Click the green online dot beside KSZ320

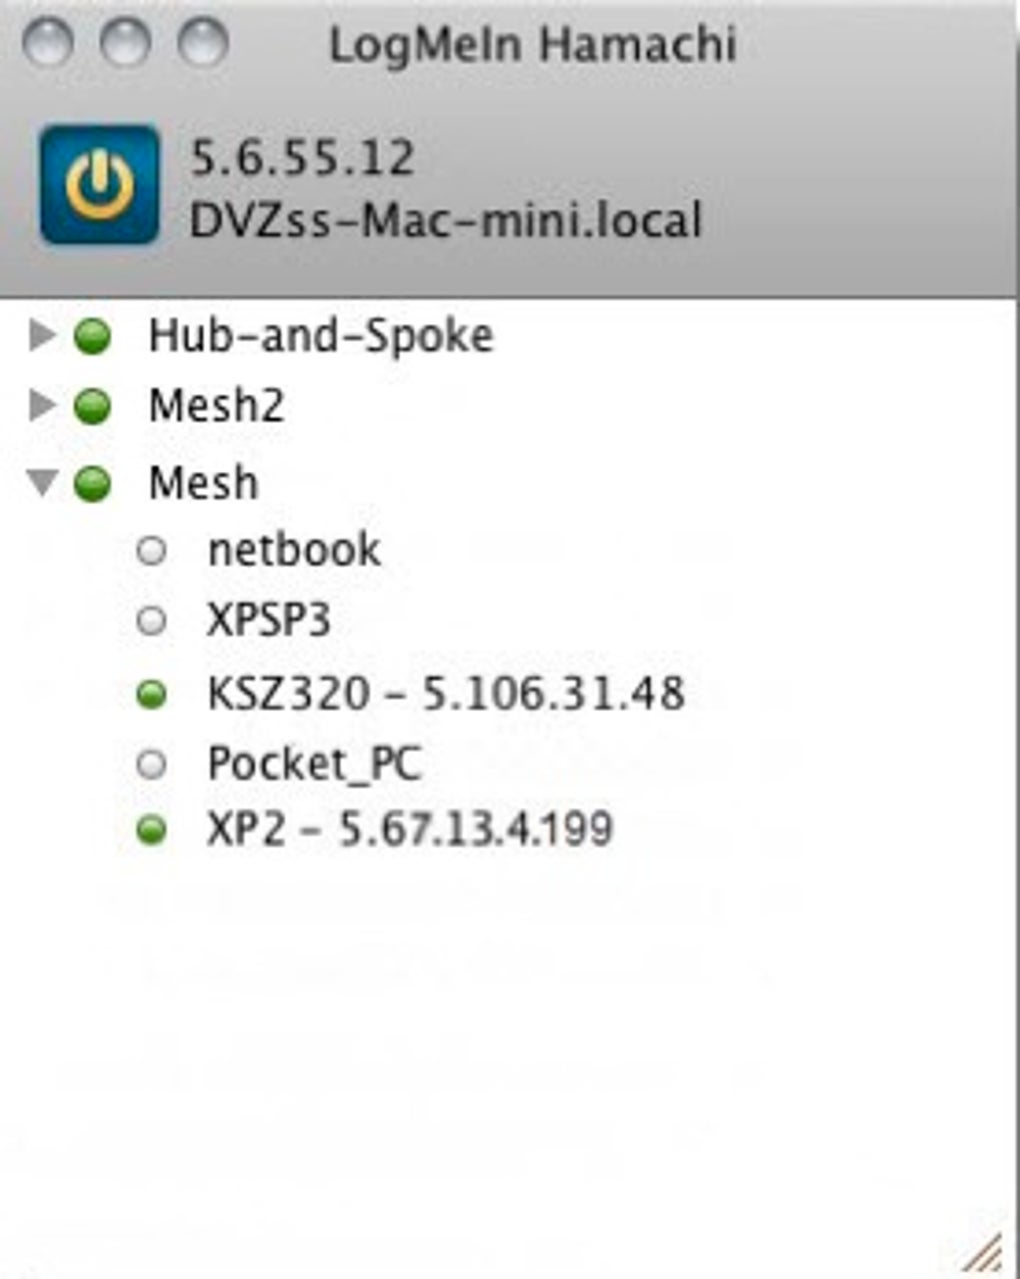click(151, 694)
